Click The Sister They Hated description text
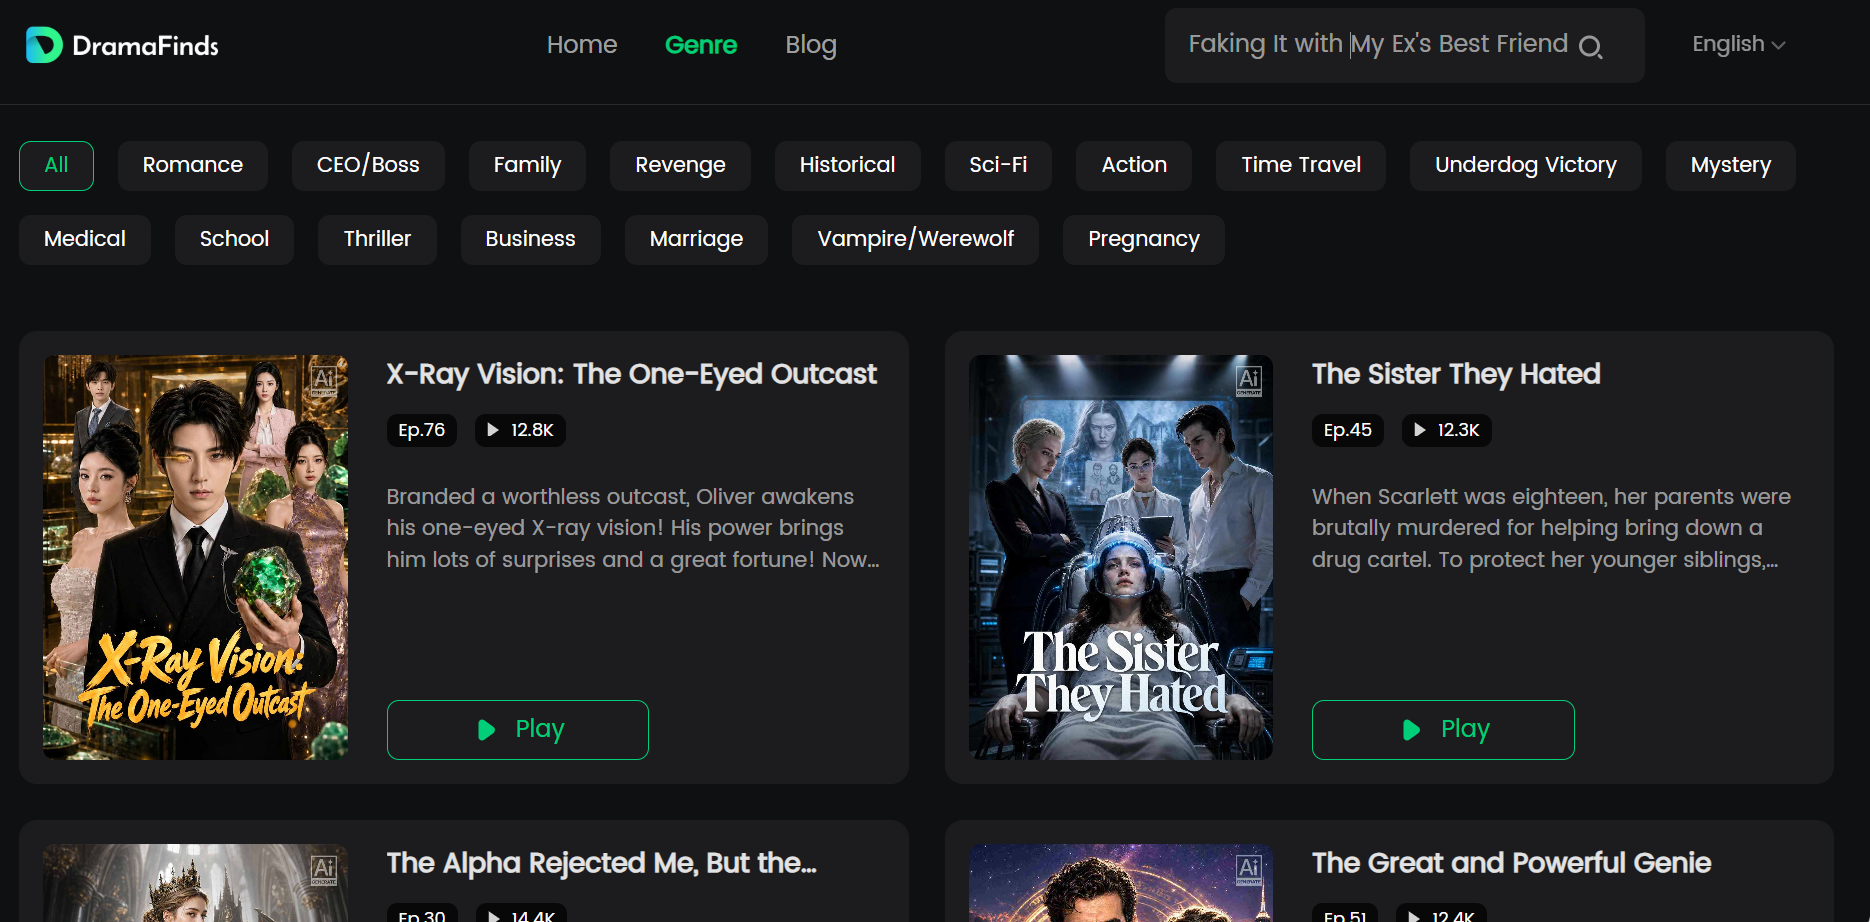Image resolution: width=1870 pixels, height=922 pixels. pos(1551,528)
